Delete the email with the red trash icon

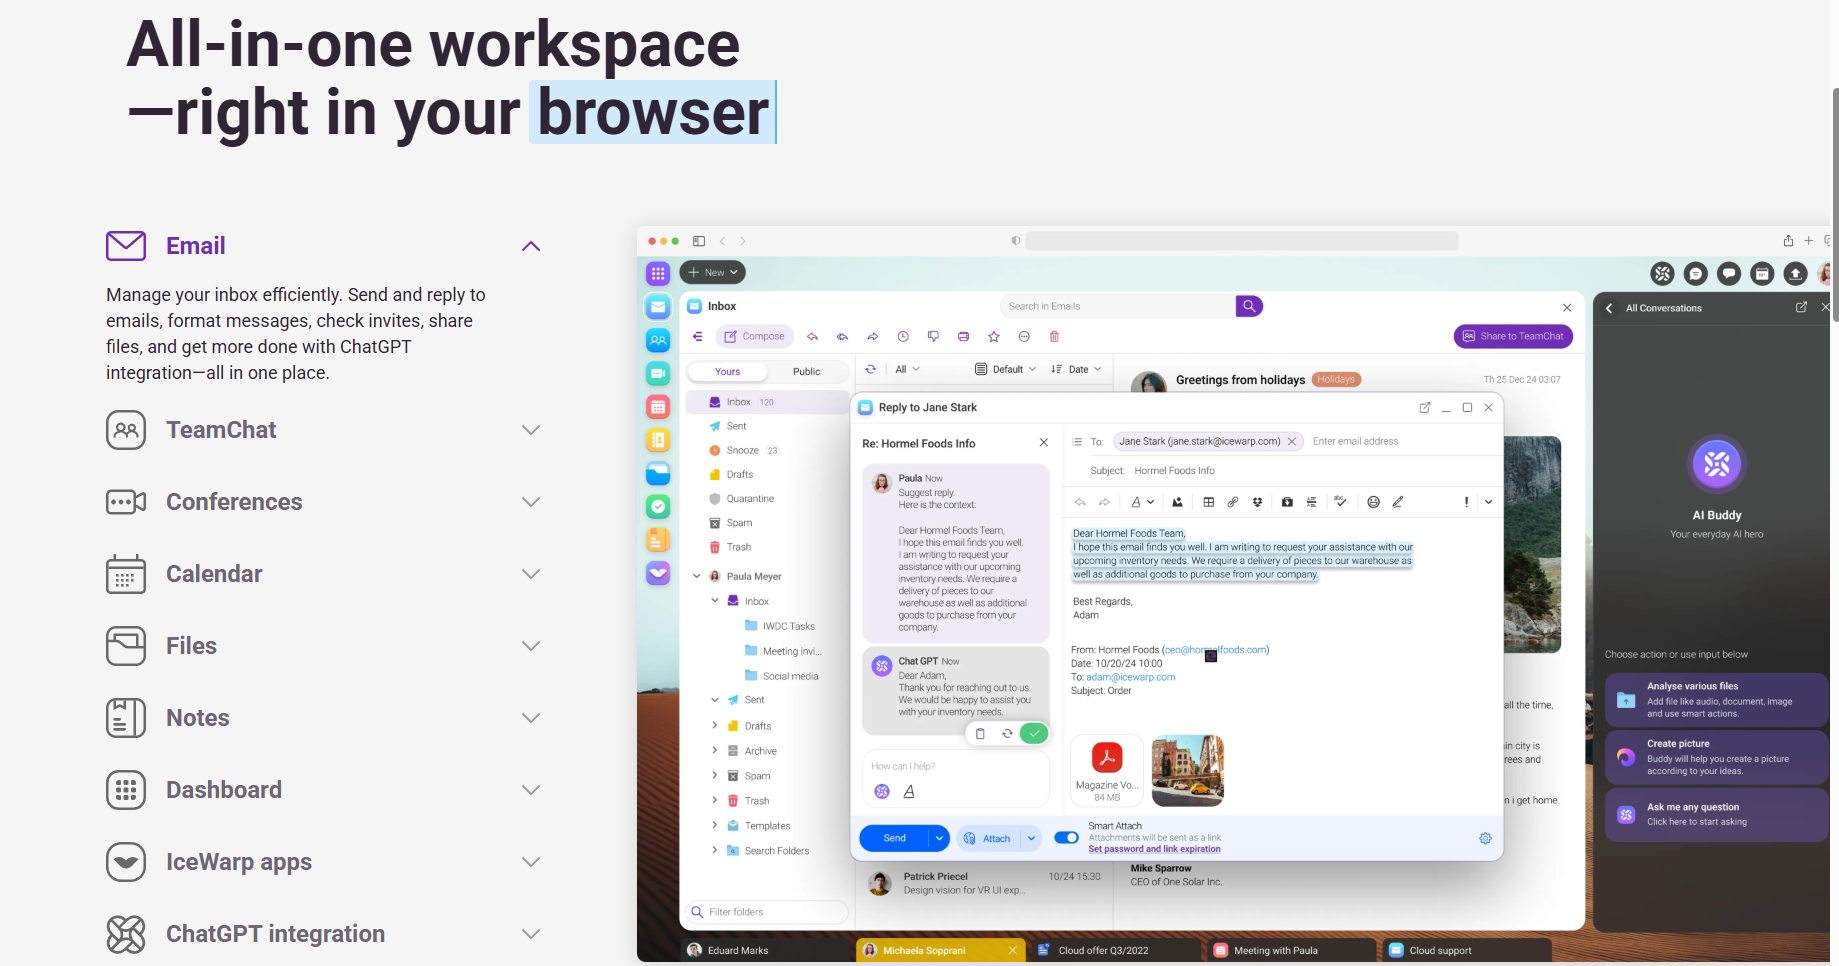click(x=1054, y=337)
